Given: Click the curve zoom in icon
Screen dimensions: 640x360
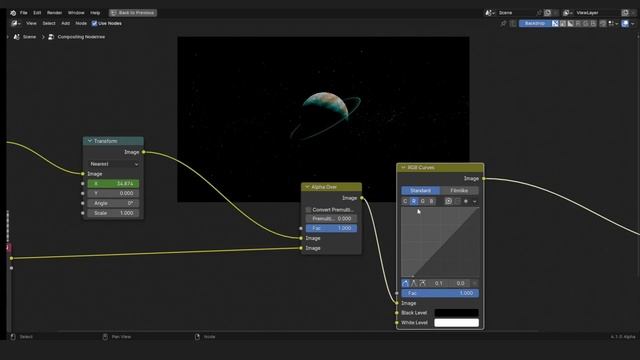Looking at the screenshot, I should click(449, 201).
